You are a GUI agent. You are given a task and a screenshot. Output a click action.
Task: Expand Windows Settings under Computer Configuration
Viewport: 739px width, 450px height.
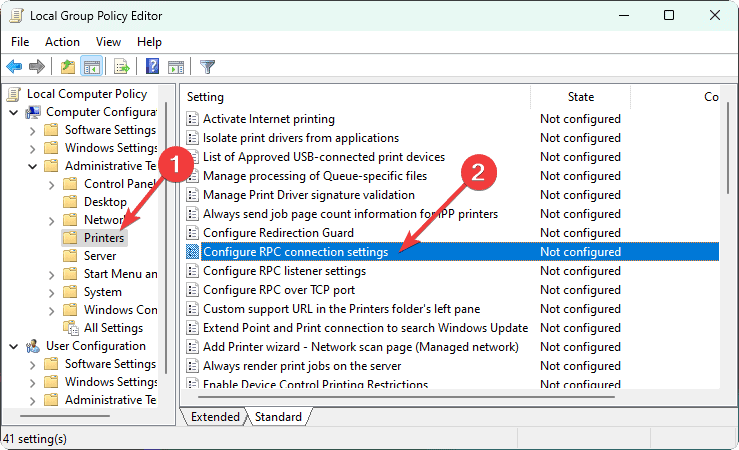[x=33, y=149]
